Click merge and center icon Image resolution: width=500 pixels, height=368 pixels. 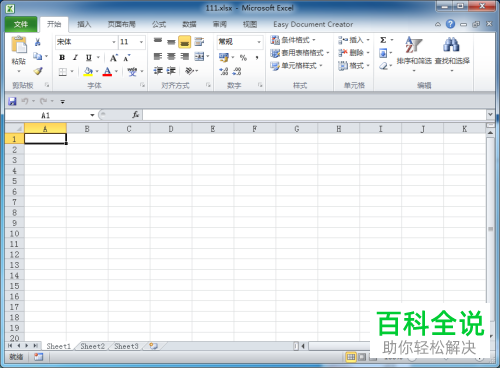(x=199, y=56)
